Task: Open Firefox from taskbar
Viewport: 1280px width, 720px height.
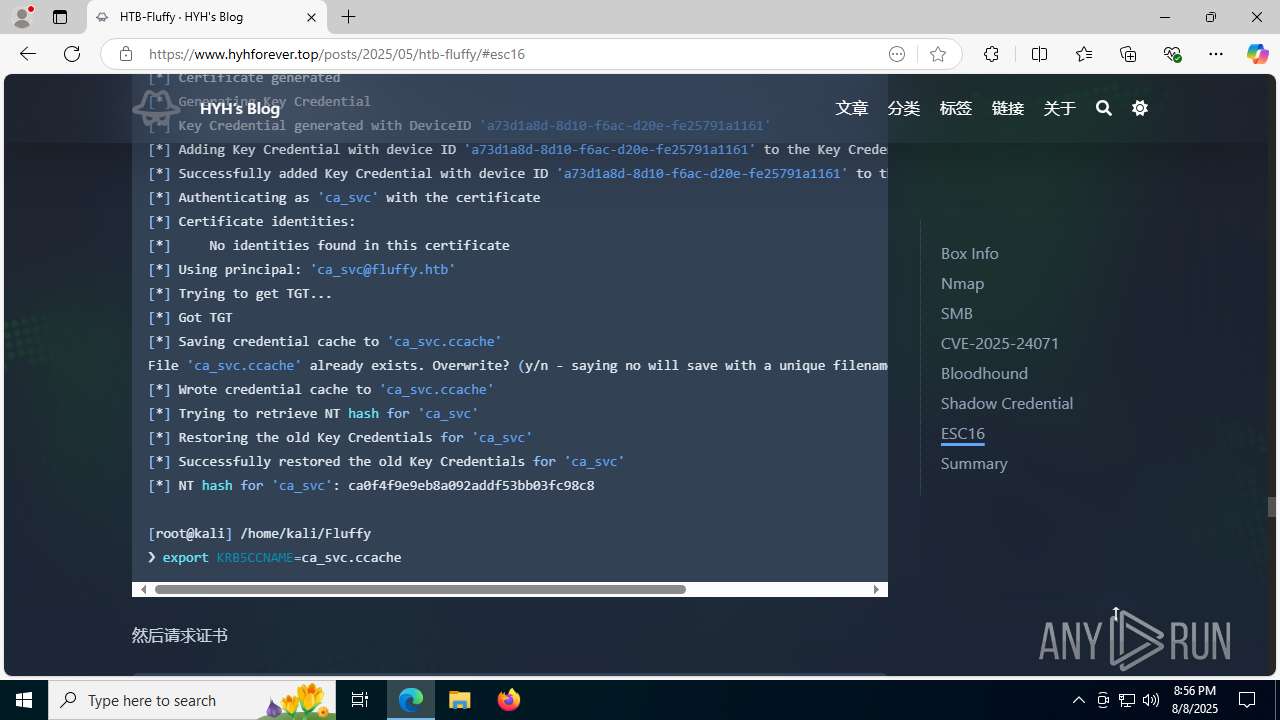Action: tap(508, 700)
